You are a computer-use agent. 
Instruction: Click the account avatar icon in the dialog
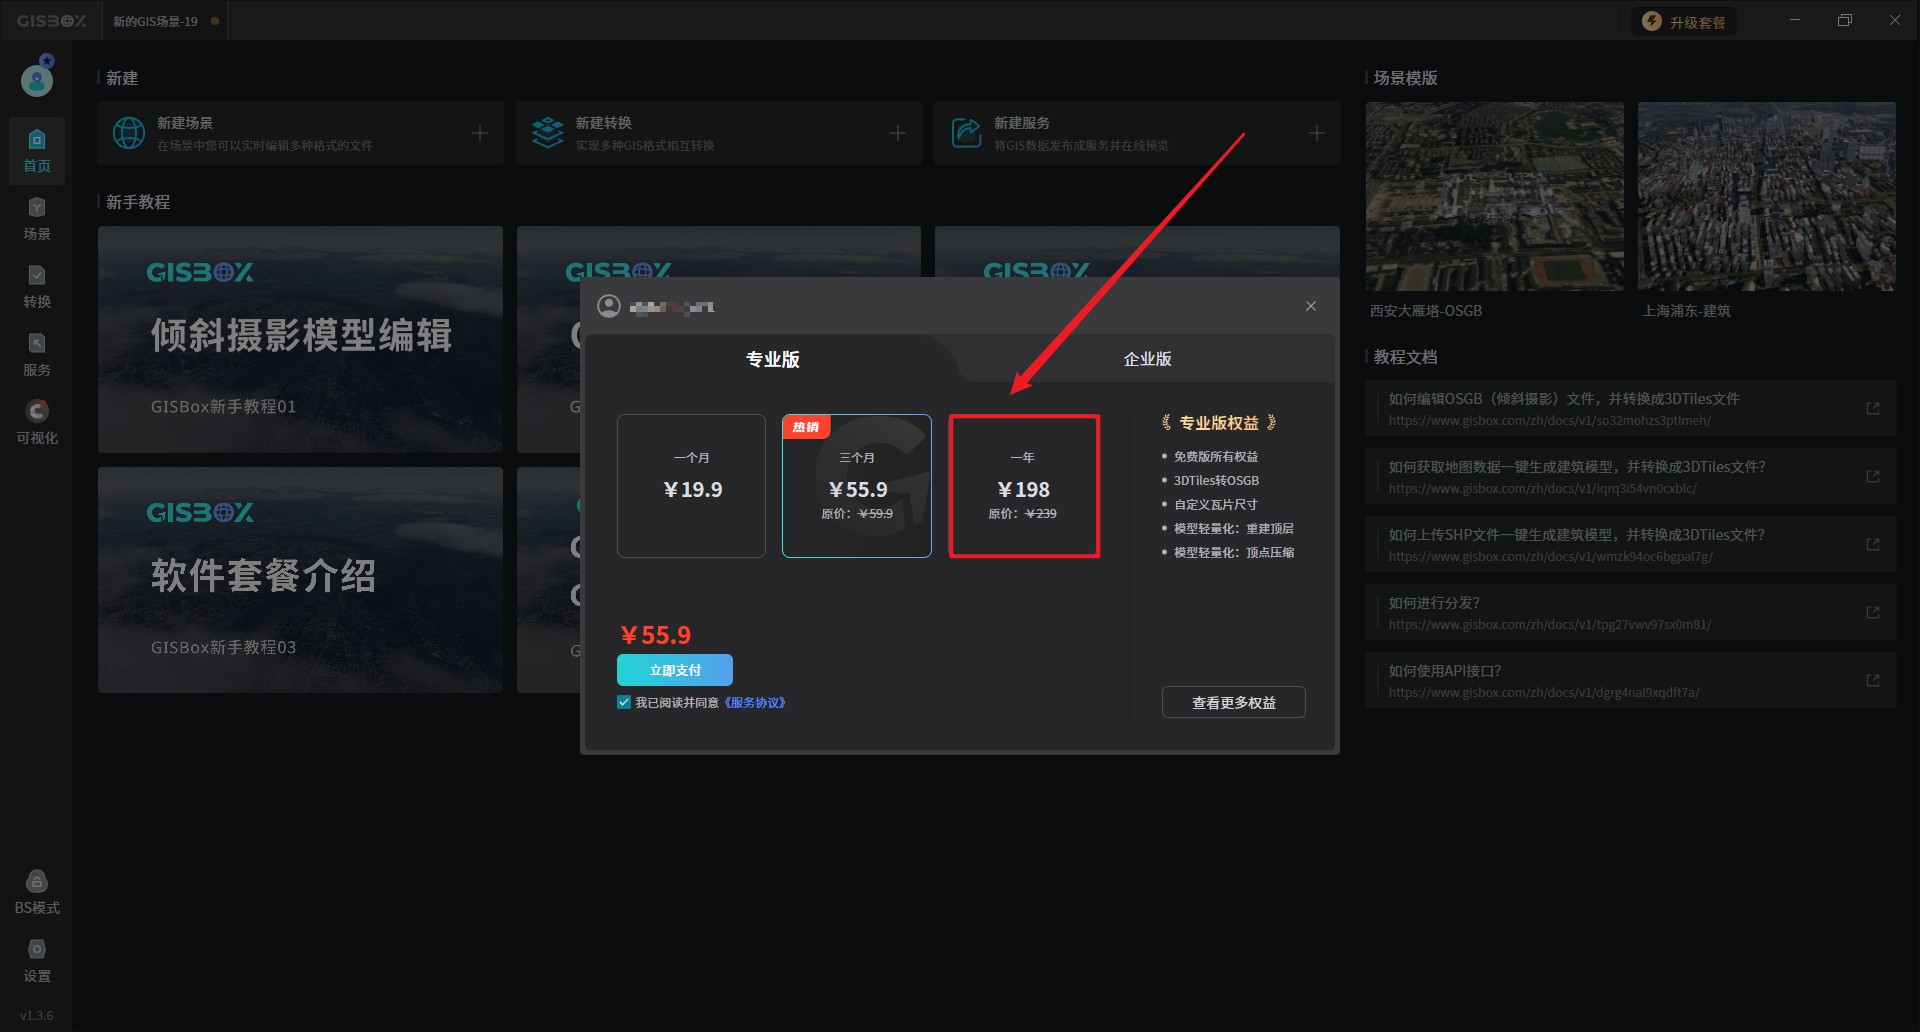(x=609, y=306)
